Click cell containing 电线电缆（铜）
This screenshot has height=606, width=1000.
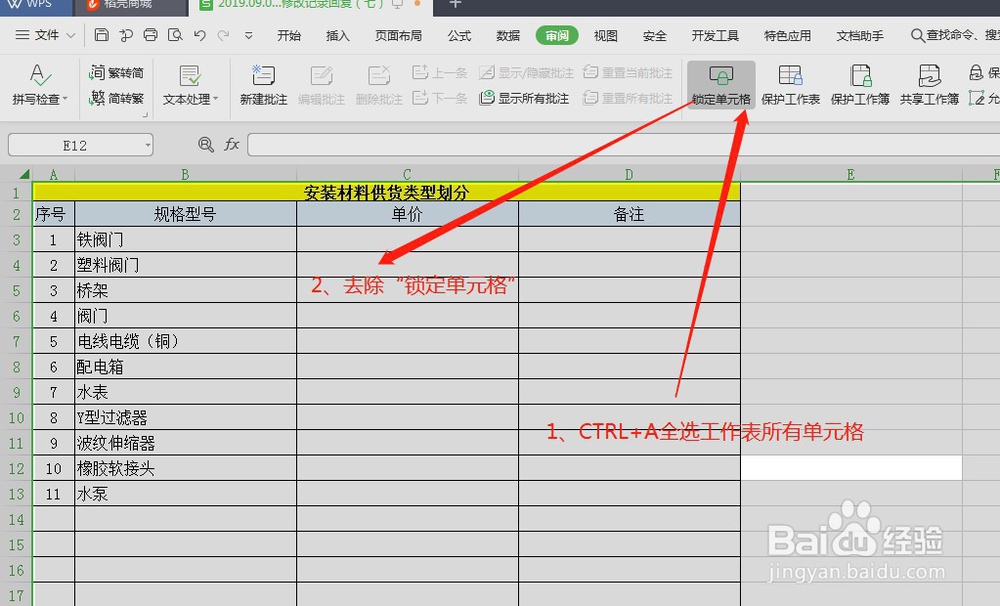(185, 341)
